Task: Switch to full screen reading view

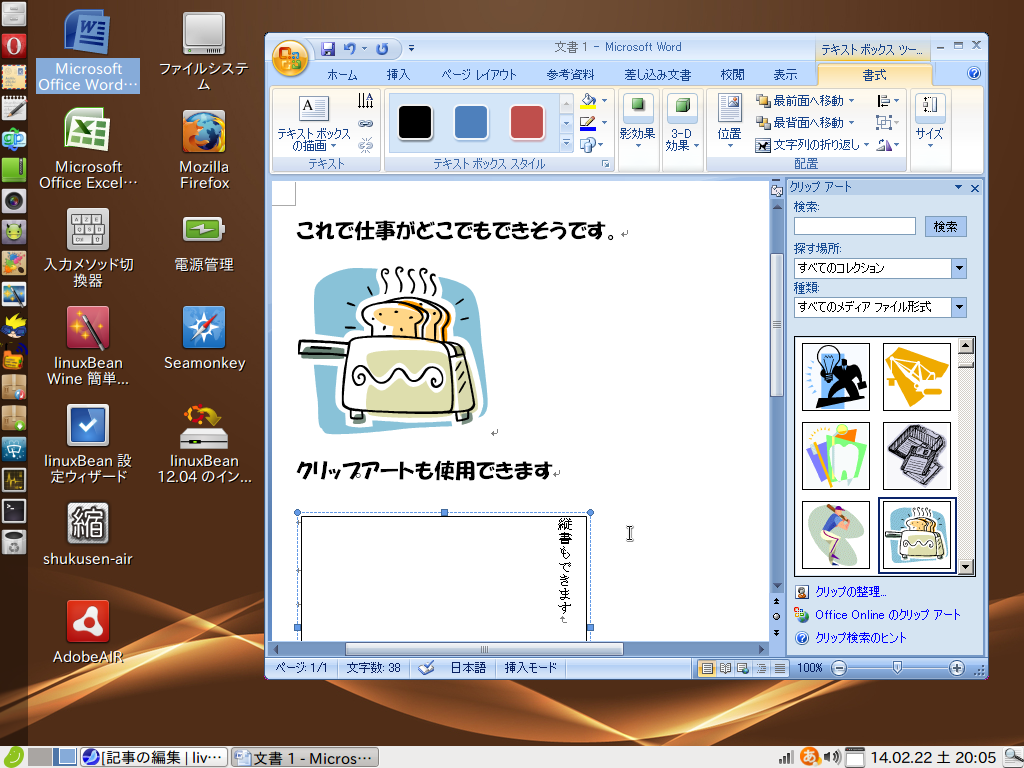Action: (725, 668)
